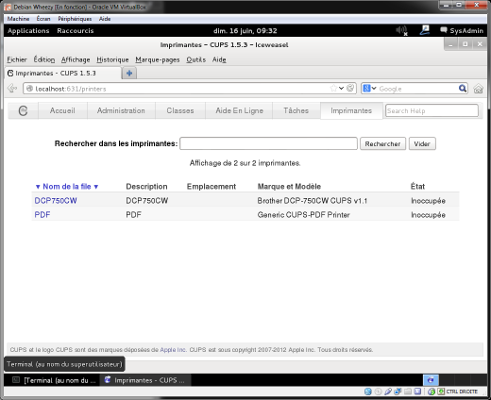Click the sort arrow right of Nom de la file

[x=96, y=187]
